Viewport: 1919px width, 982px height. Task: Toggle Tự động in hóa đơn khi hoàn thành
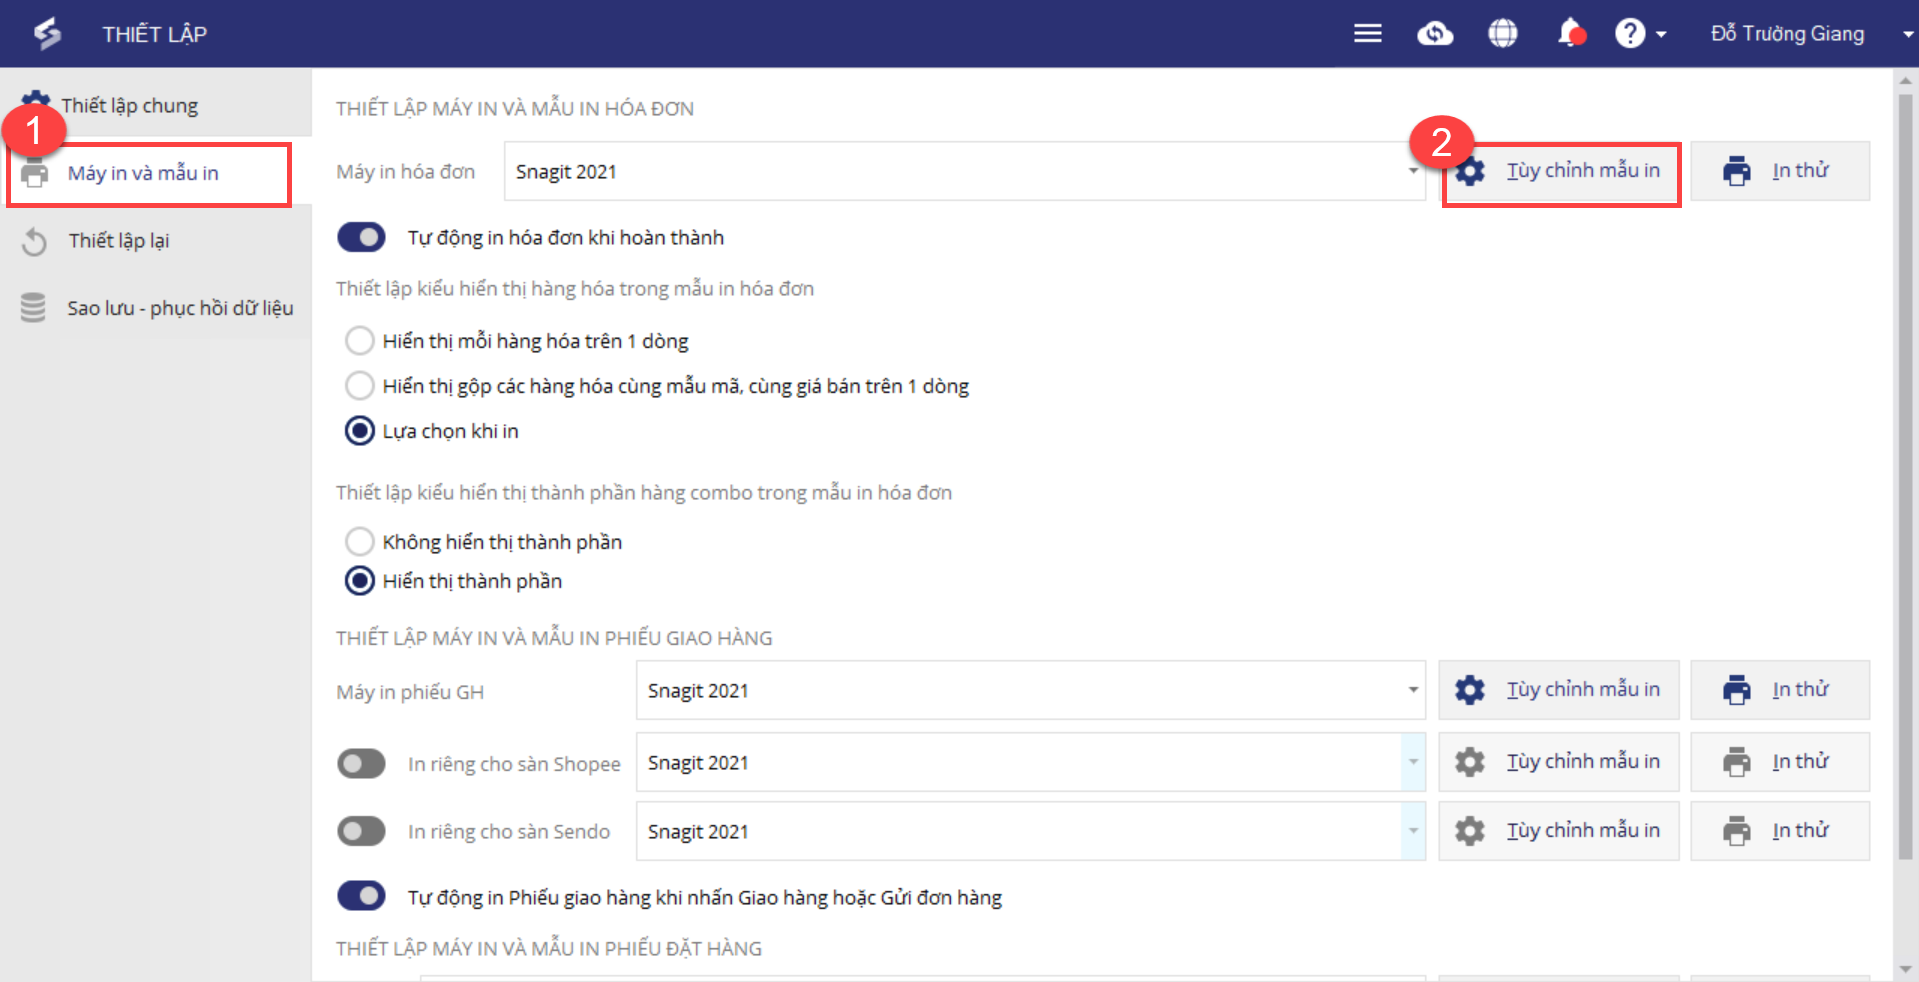point(361,237)
